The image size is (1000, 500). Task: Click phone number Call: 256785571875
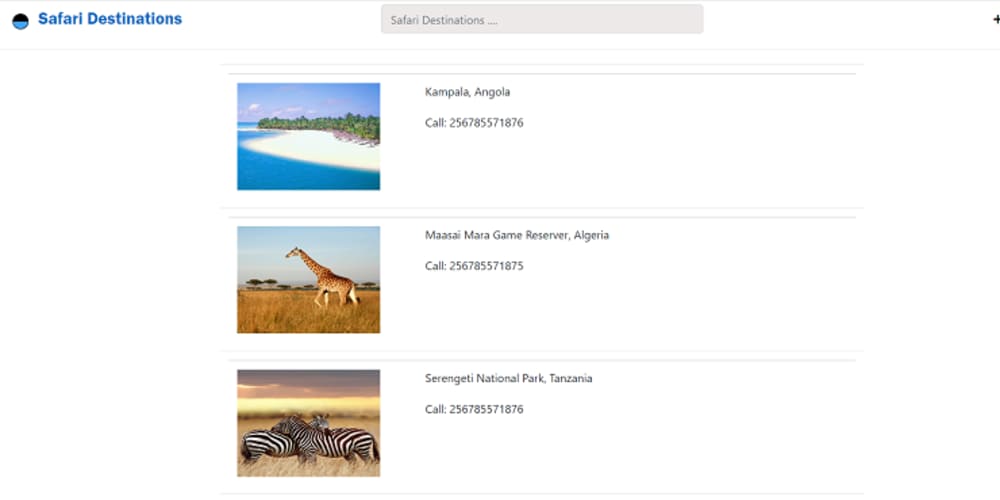474,266
